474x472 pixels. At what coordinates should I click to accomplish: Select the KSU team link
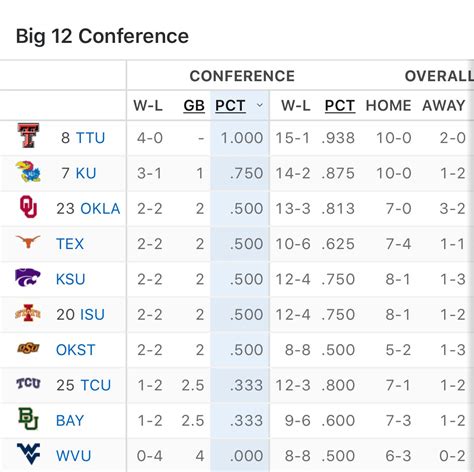point(71,279)
